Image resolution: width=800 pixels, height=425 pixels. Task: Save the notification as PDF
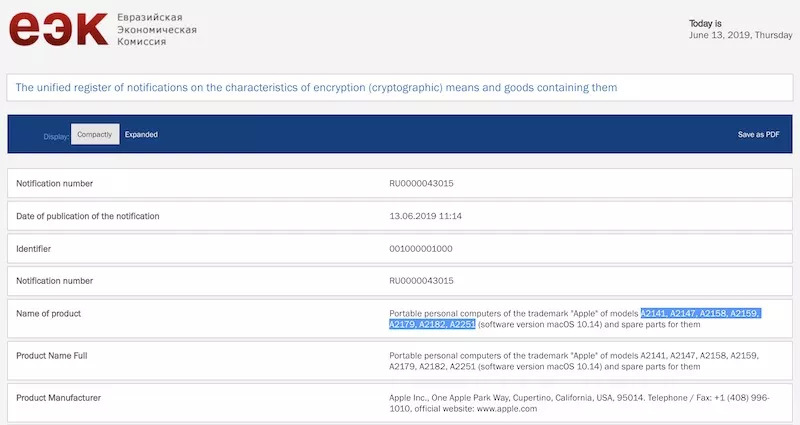point(758,134)
